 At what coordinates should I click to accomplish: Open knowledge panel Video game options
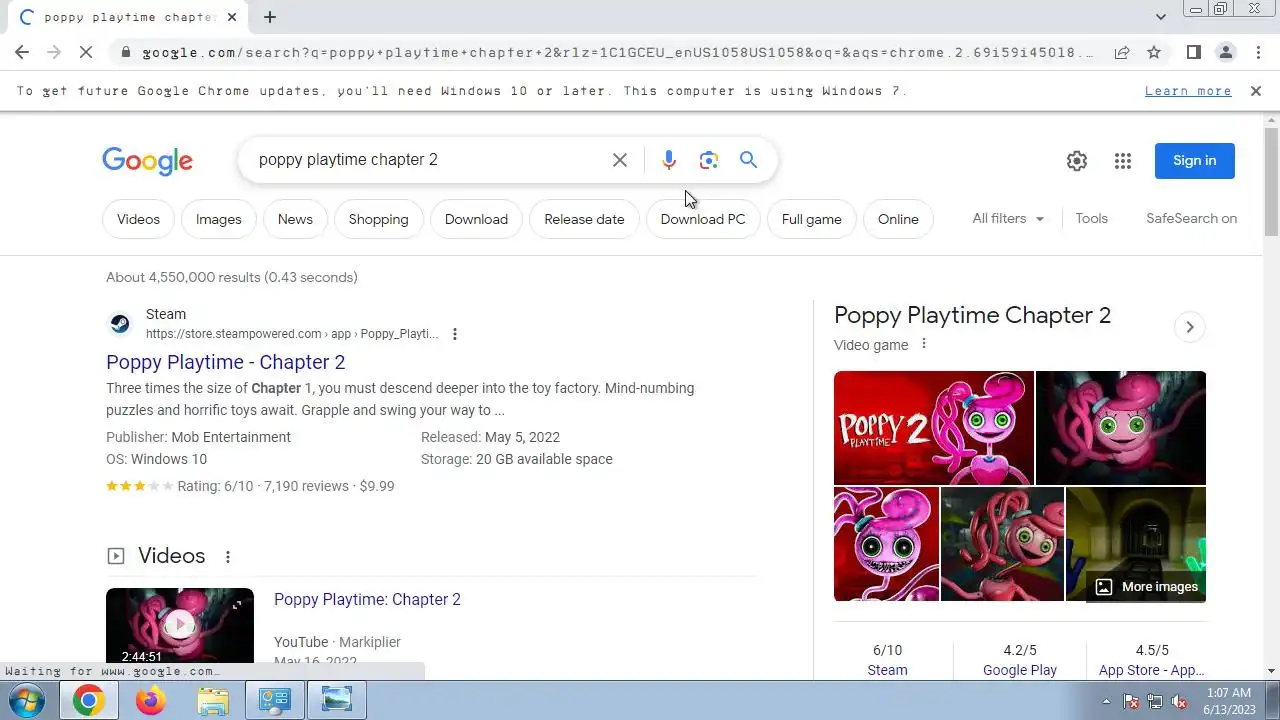(924, 344)
